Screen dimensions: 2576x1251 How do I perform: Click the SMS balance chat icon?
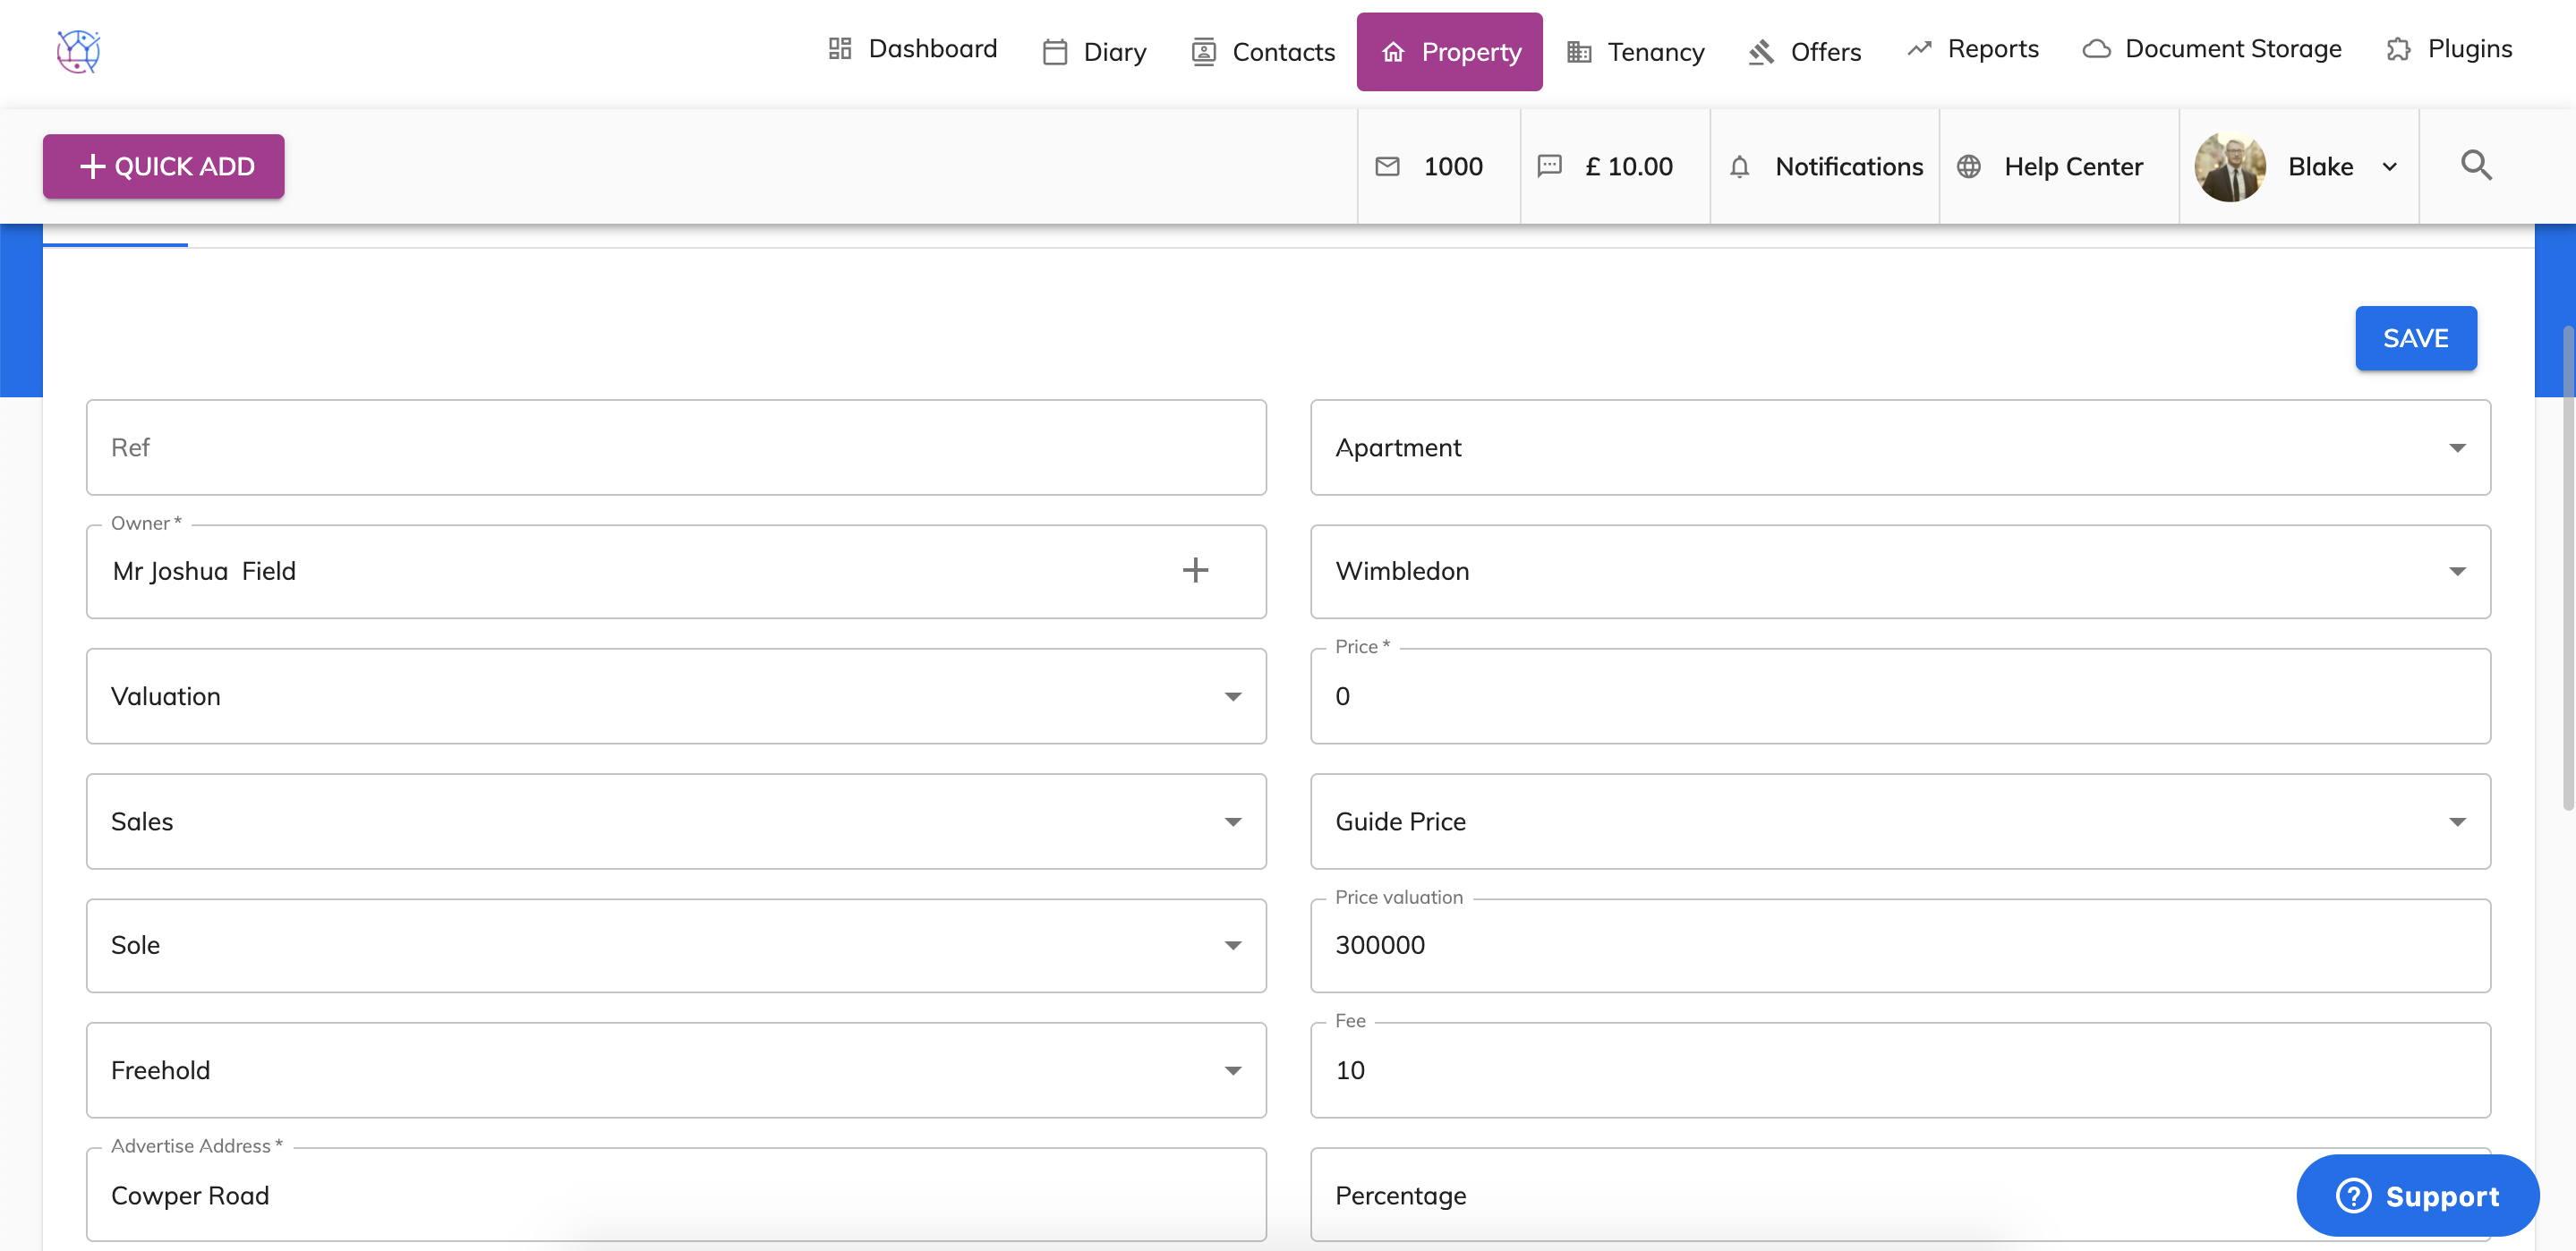coord(1549,166)
